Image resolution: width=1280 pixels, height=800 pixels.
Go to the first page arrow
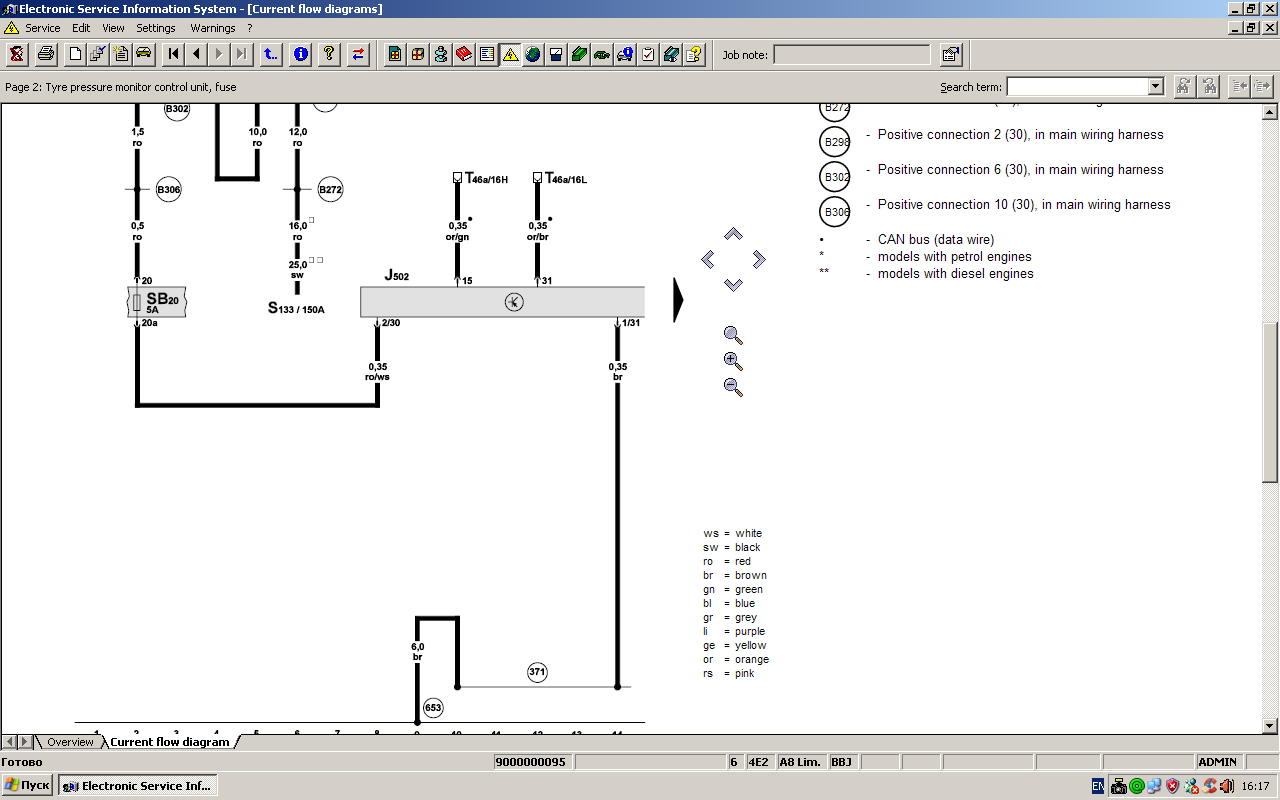173,54
